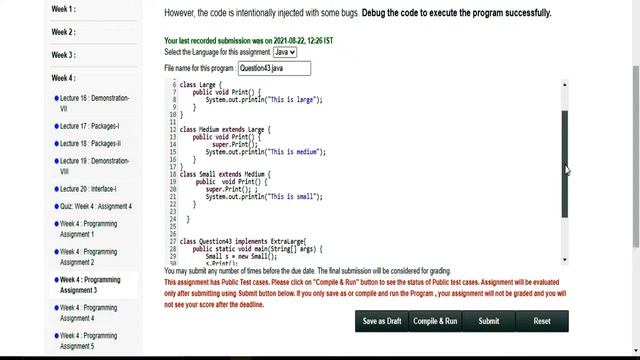Click the Reset button
This screenshot has height=360, width=640.
(542, 321)
